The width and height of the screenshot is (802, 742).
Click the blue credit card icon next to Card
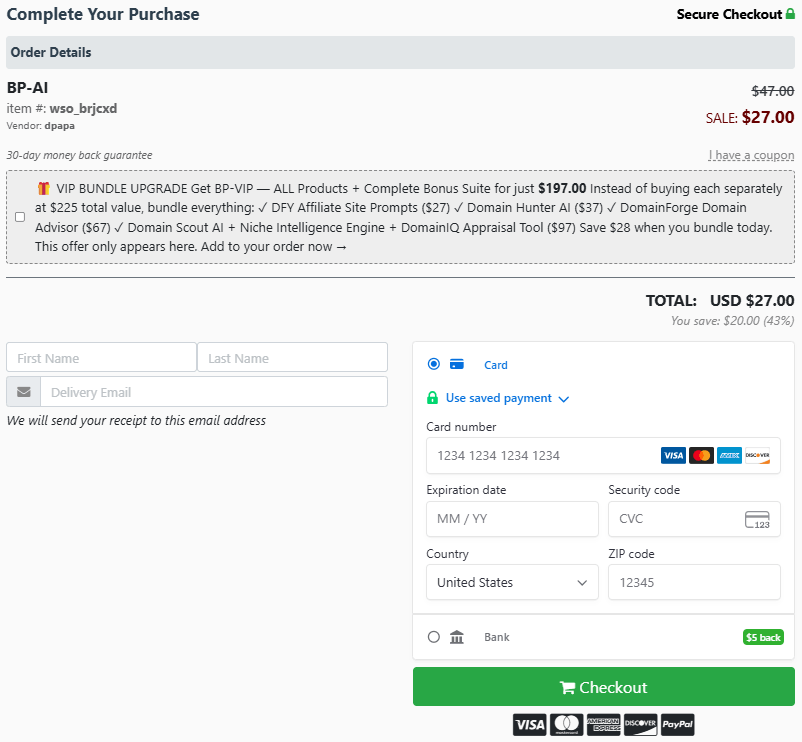tap(456, 364)
